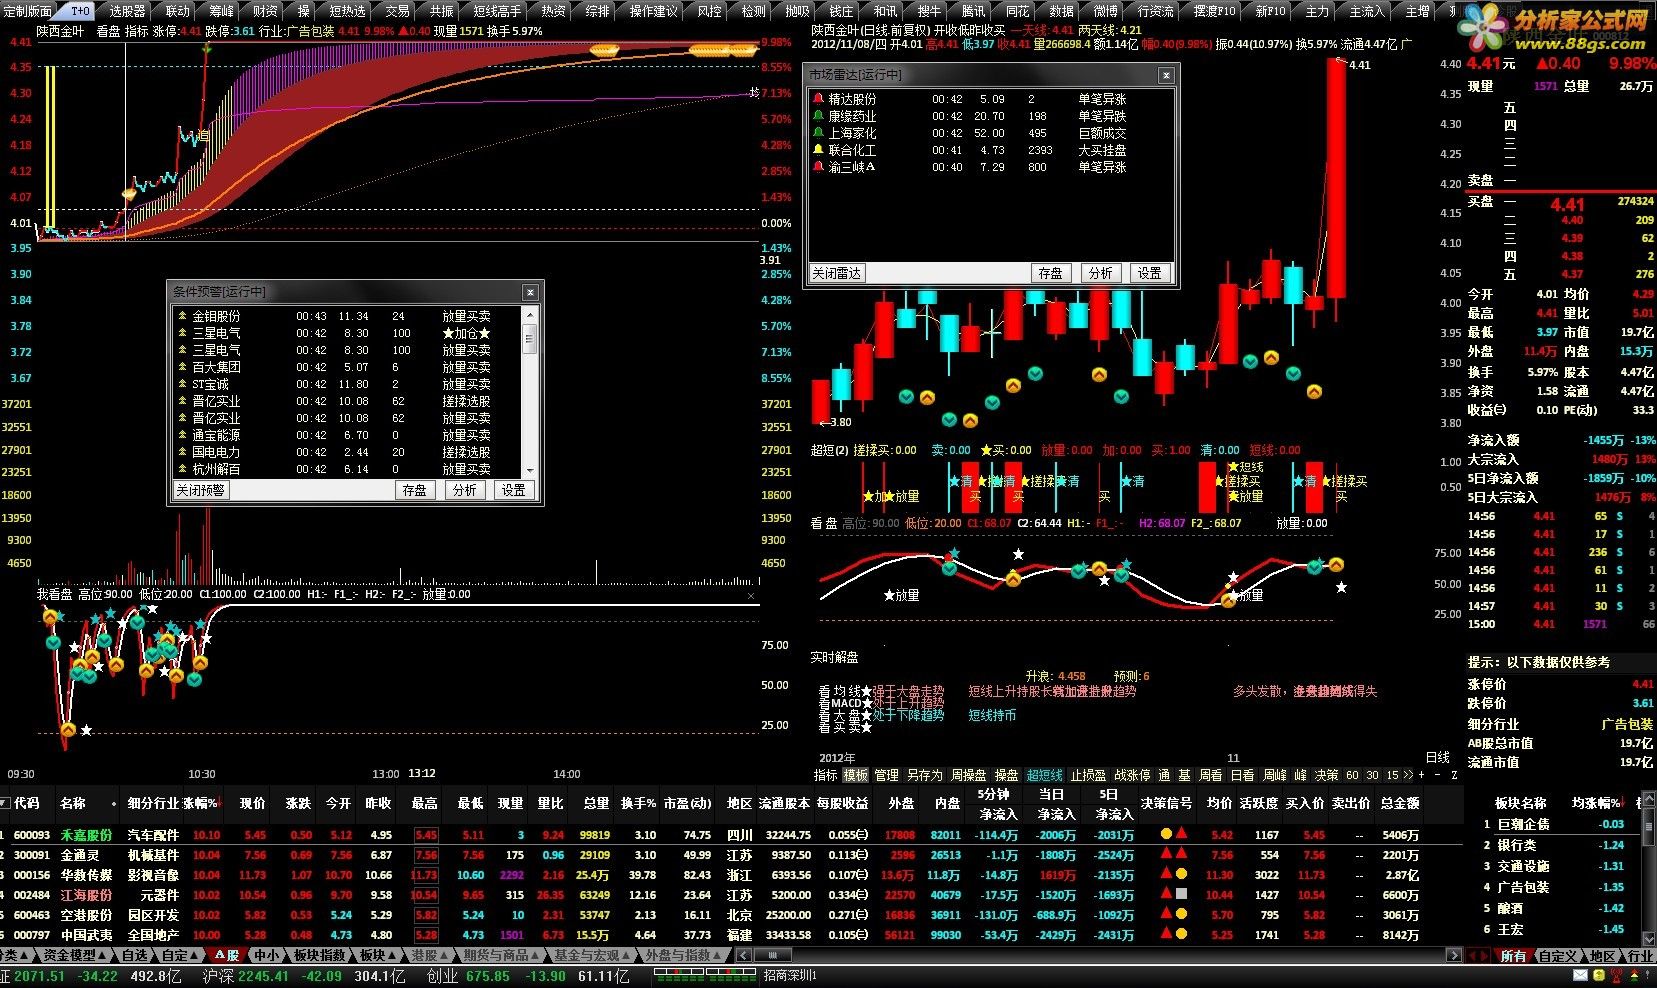Select 酿酒 in sector list
This screenshot has height=988, width=1657.
1510,908
